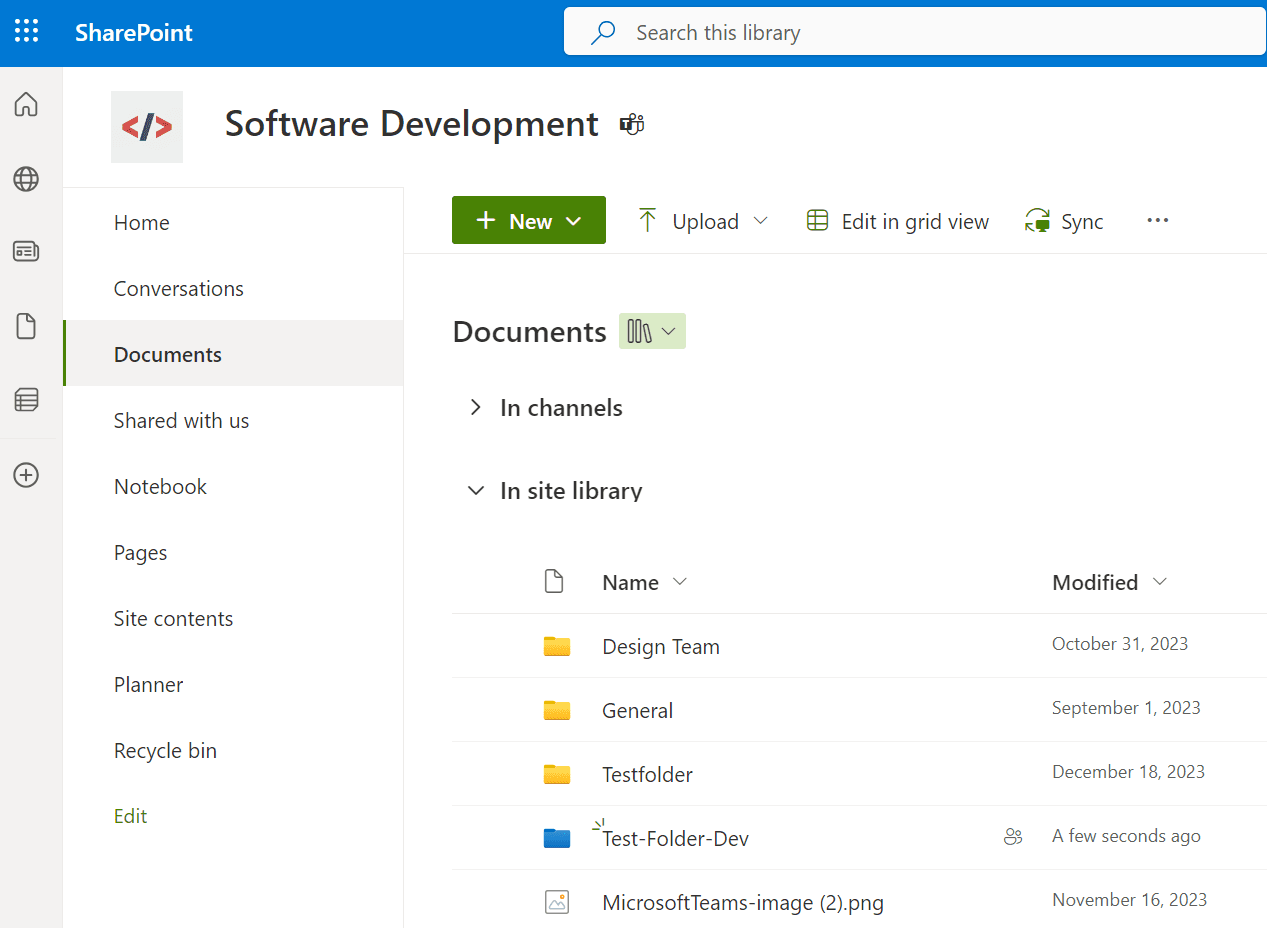Screen dimensions: 1267x928
Task: Open the Microsoft Teams icon beside the site title
Action: [631, 124]
